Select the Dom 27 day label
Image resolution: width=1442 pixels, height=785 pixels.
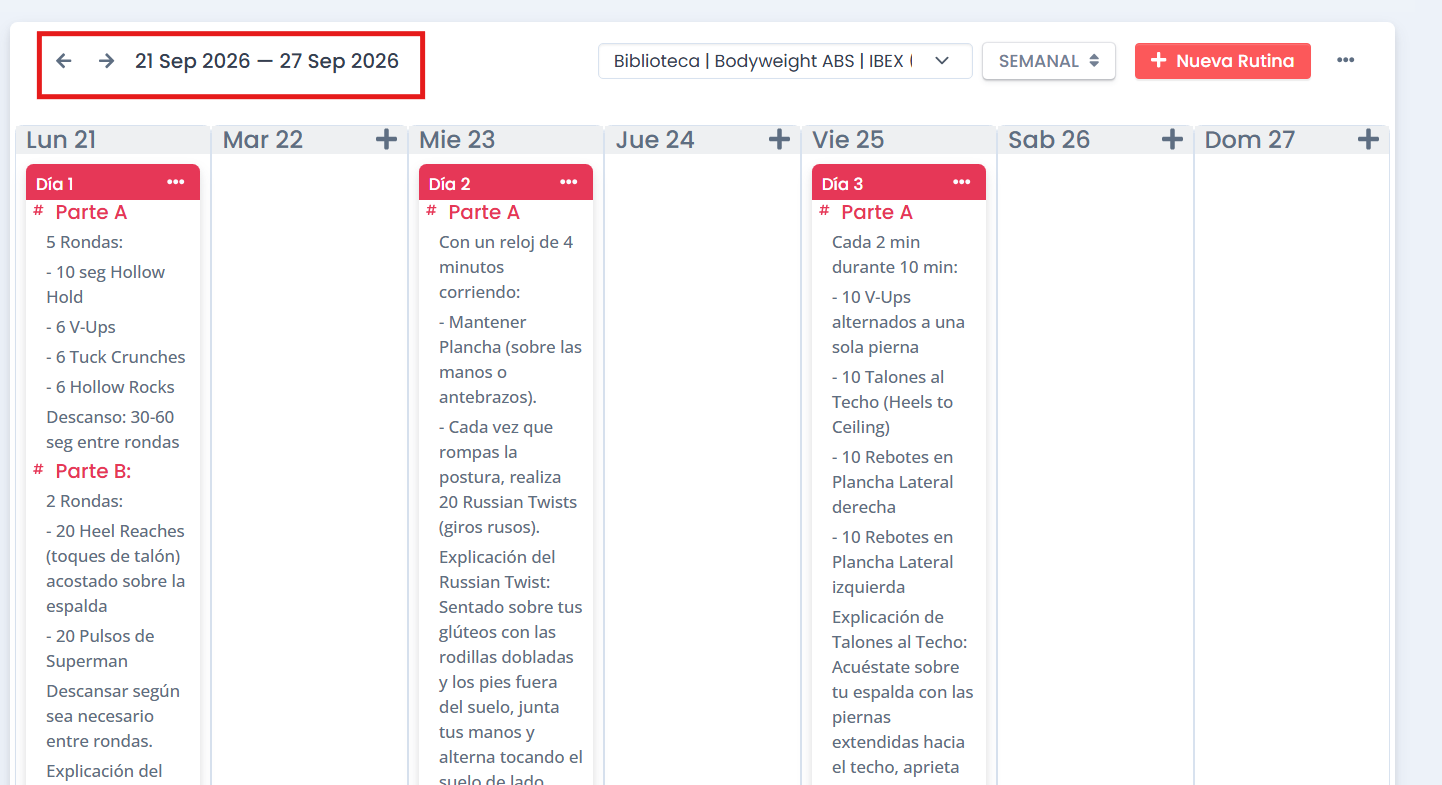(x=1250, y=139)
